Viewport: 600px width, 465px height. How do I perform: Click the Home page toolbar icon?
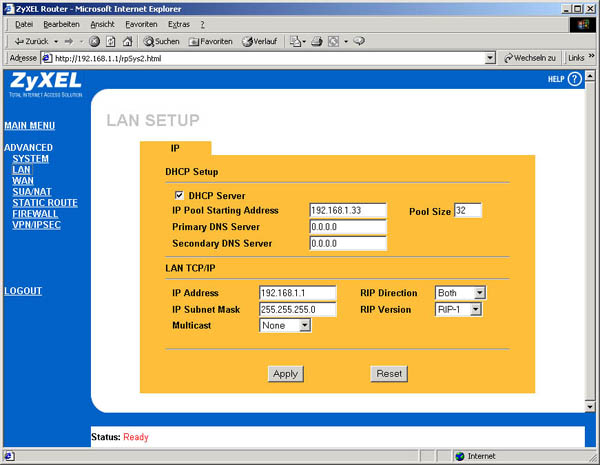pos(128,41)
